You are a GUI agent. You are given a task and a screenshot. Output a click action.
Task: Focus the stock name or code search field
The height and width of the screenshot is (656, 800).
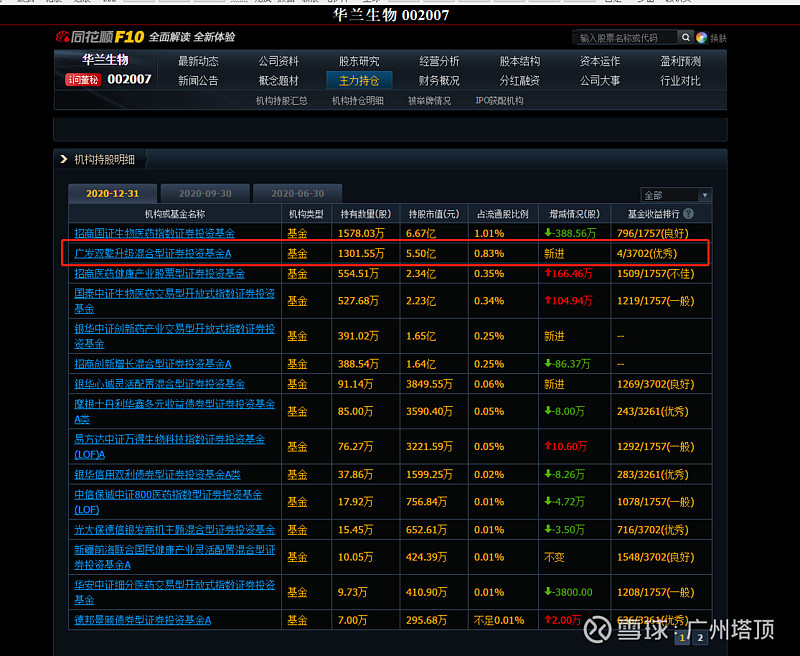click(x=627, y=38)
